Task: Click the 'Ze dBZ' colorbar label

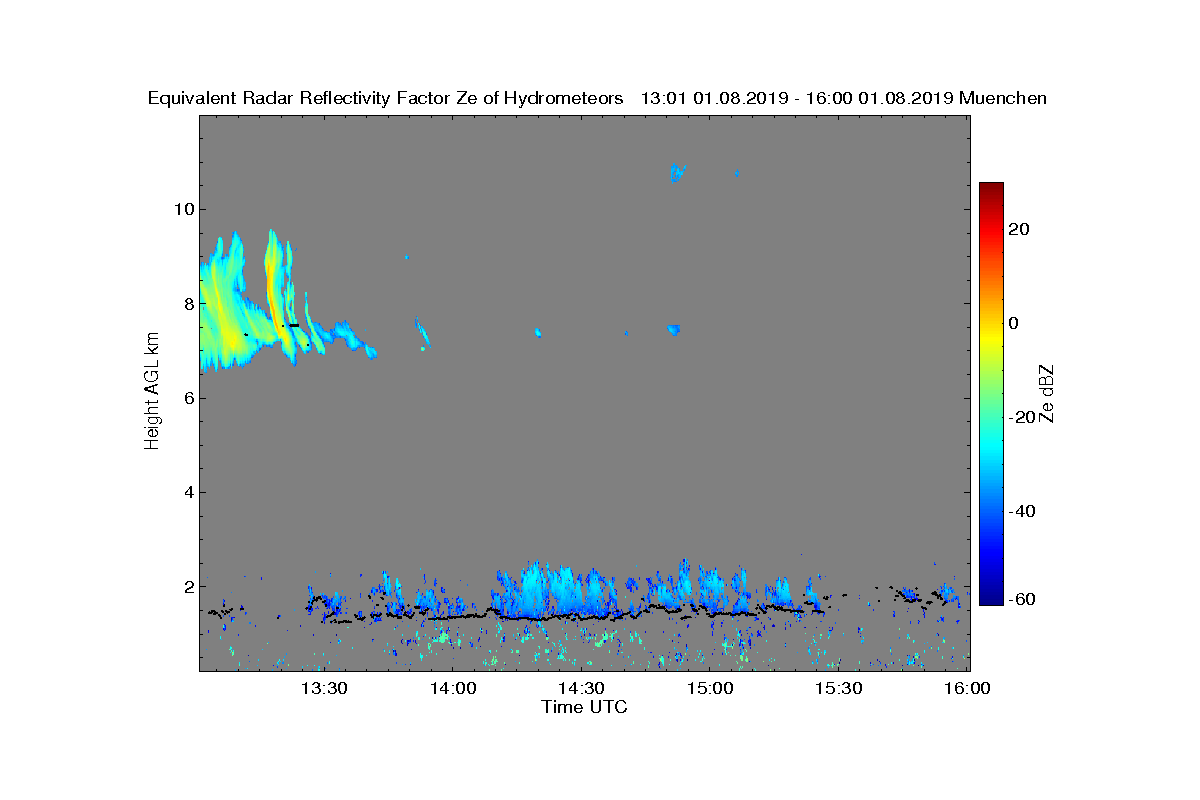Action: pos(1046,394)
